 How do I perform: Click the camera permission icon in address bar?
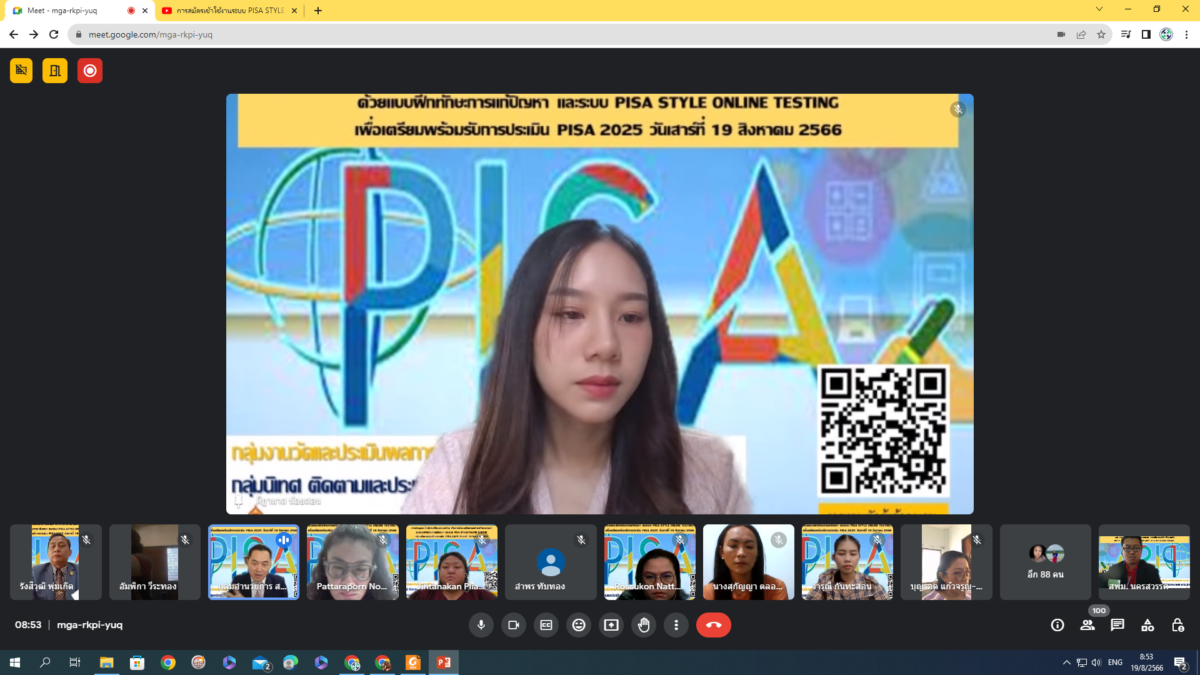(x=1061, y=34)
